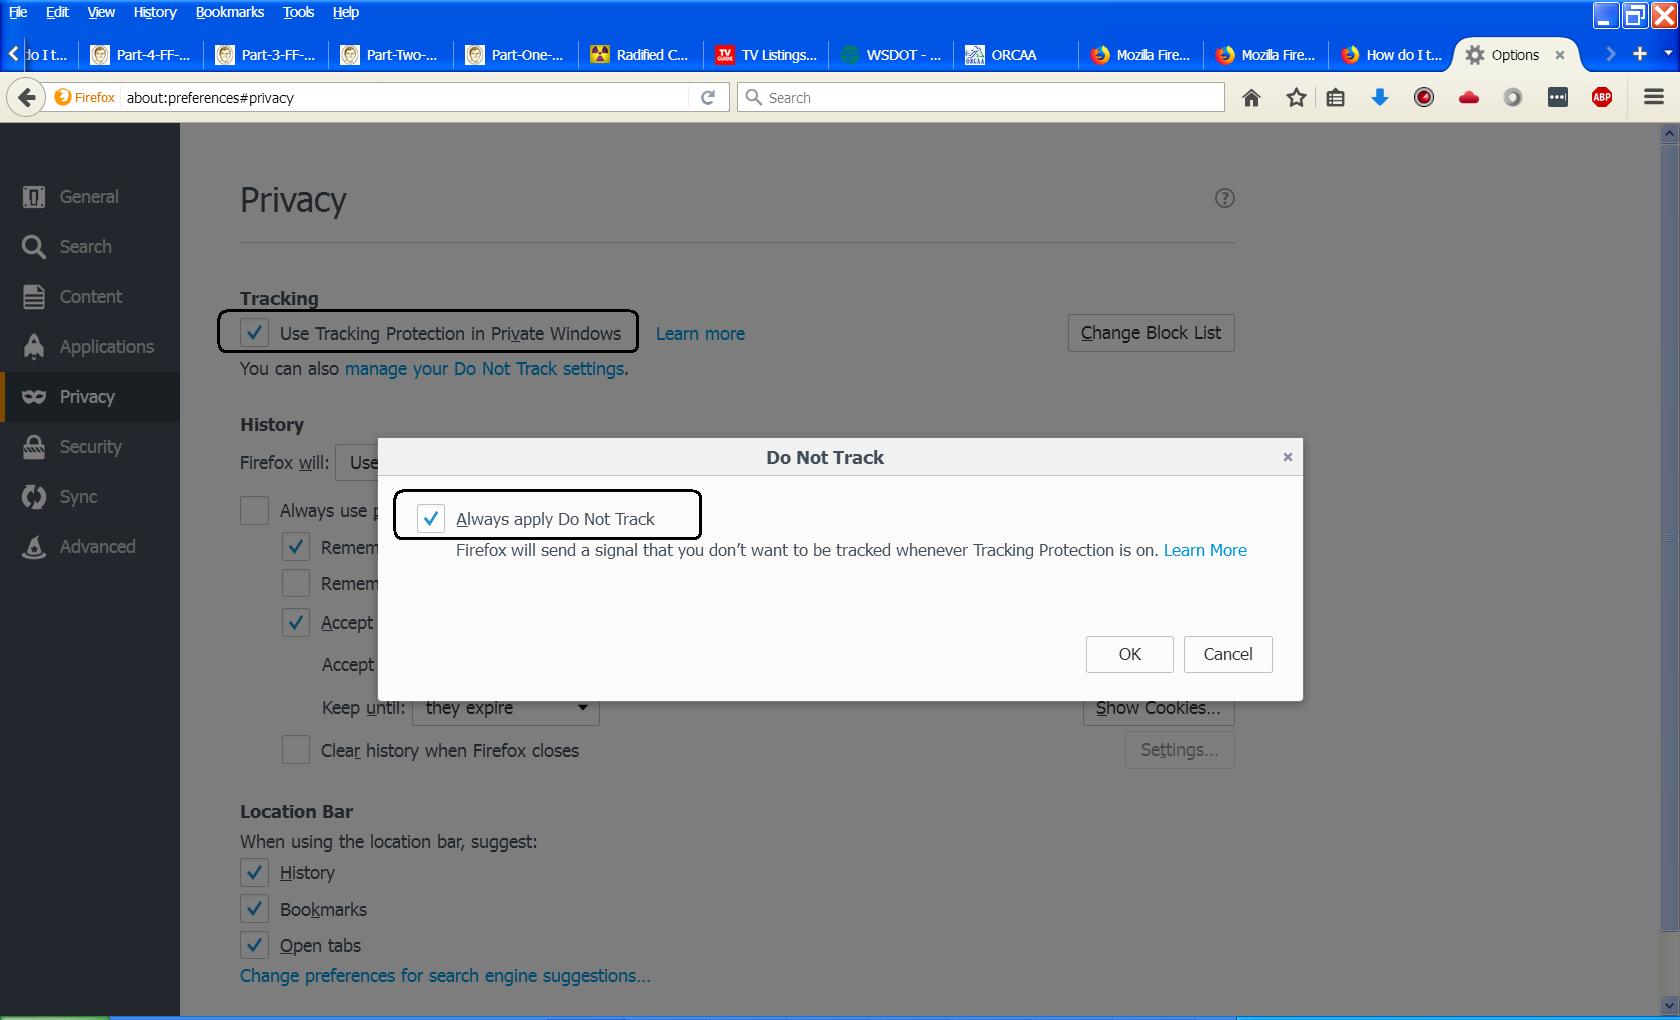Bookmark this page with the star icon
This screenshot has height=1020, width=1680.
click(1296, 98)
